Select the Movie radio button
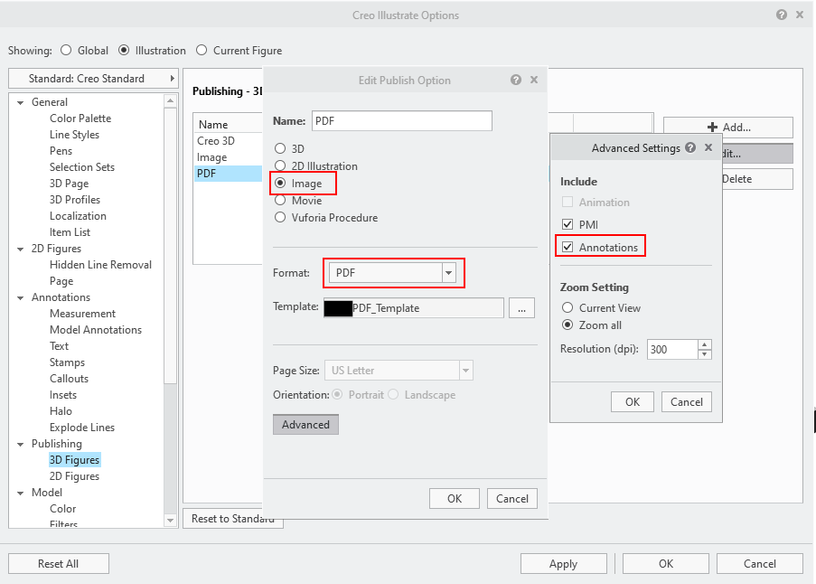 click(x=280, y=201)
